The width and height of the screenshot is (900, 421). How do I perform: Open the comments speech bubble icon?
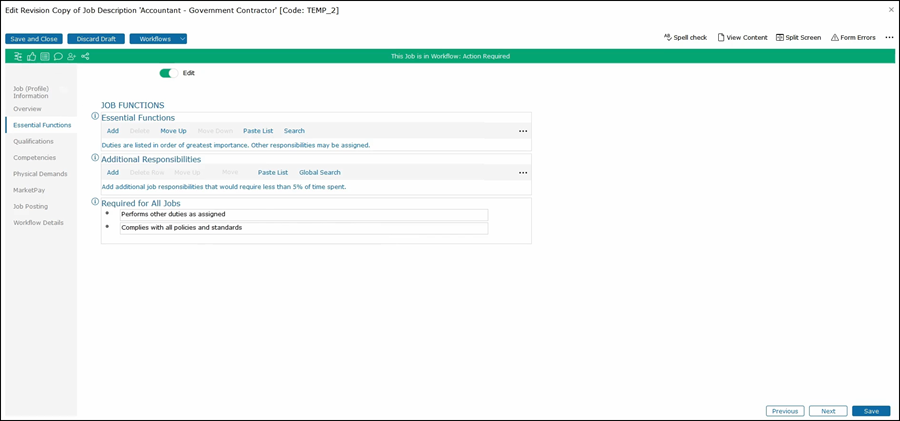58,56
